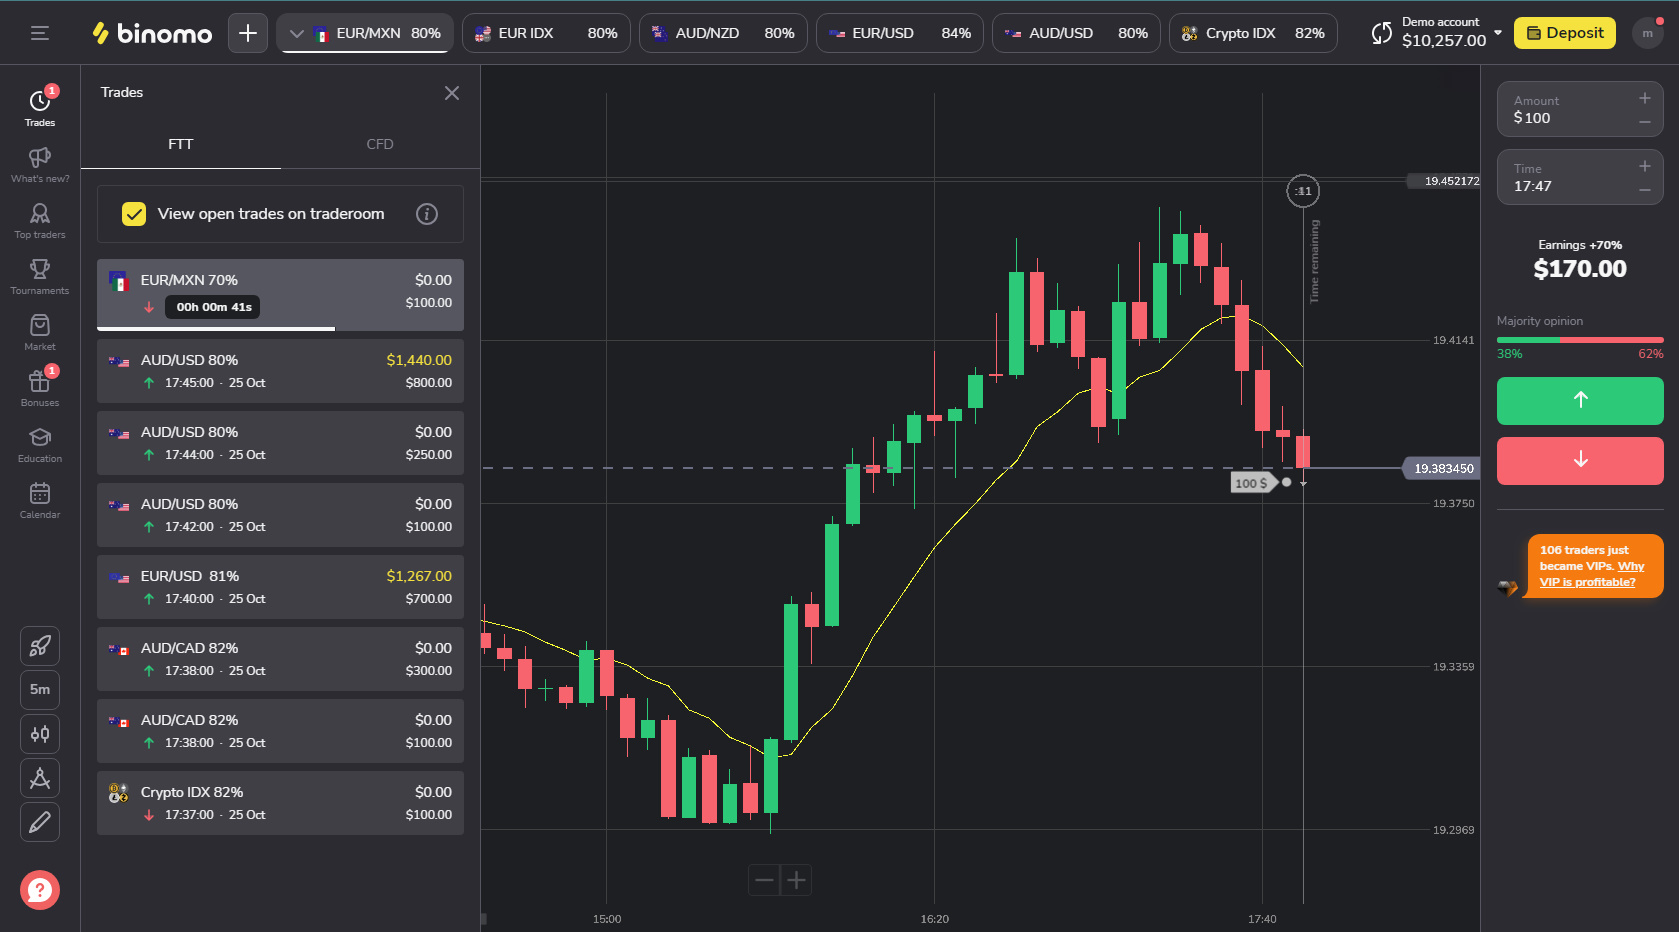Expand the Demo account dropdown
This screenshot has height=932, width=1679.
1498,33
